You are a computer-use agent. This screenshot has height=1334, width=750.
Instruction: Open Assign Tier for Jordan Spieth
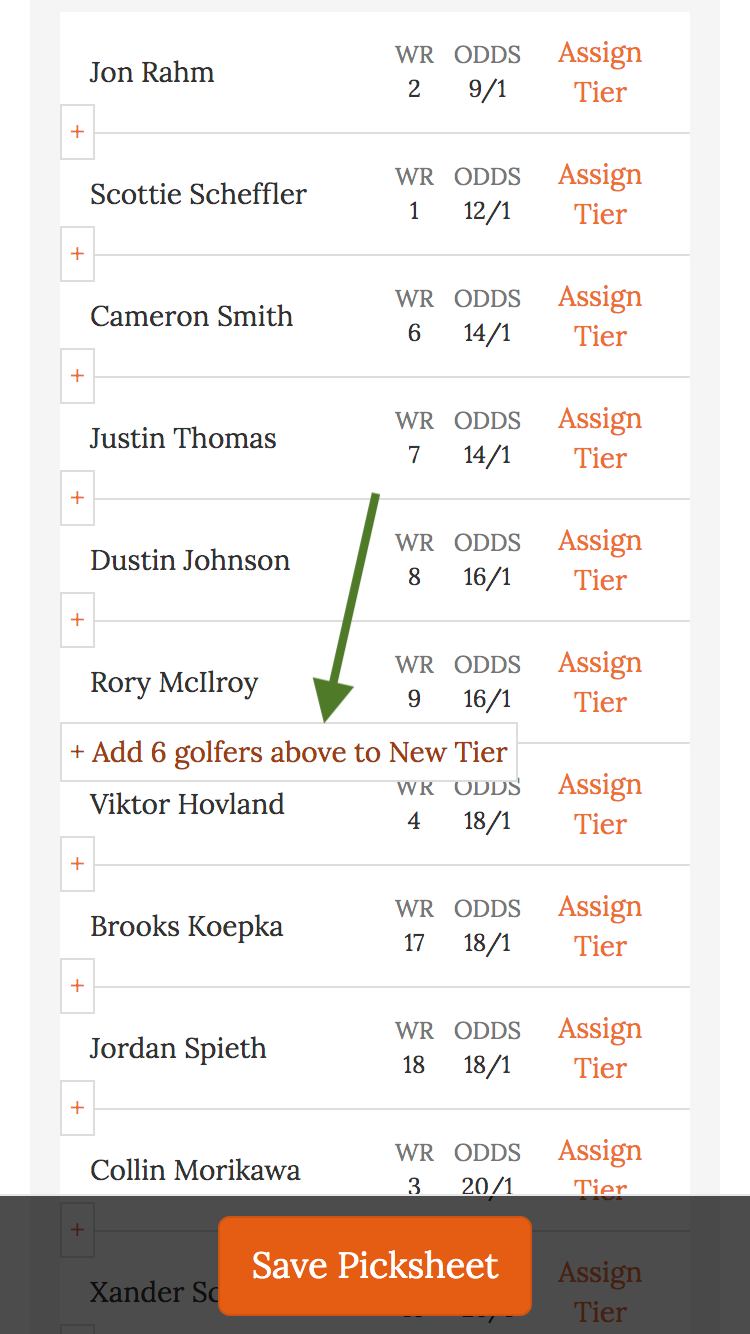(x=600, y=1048)
